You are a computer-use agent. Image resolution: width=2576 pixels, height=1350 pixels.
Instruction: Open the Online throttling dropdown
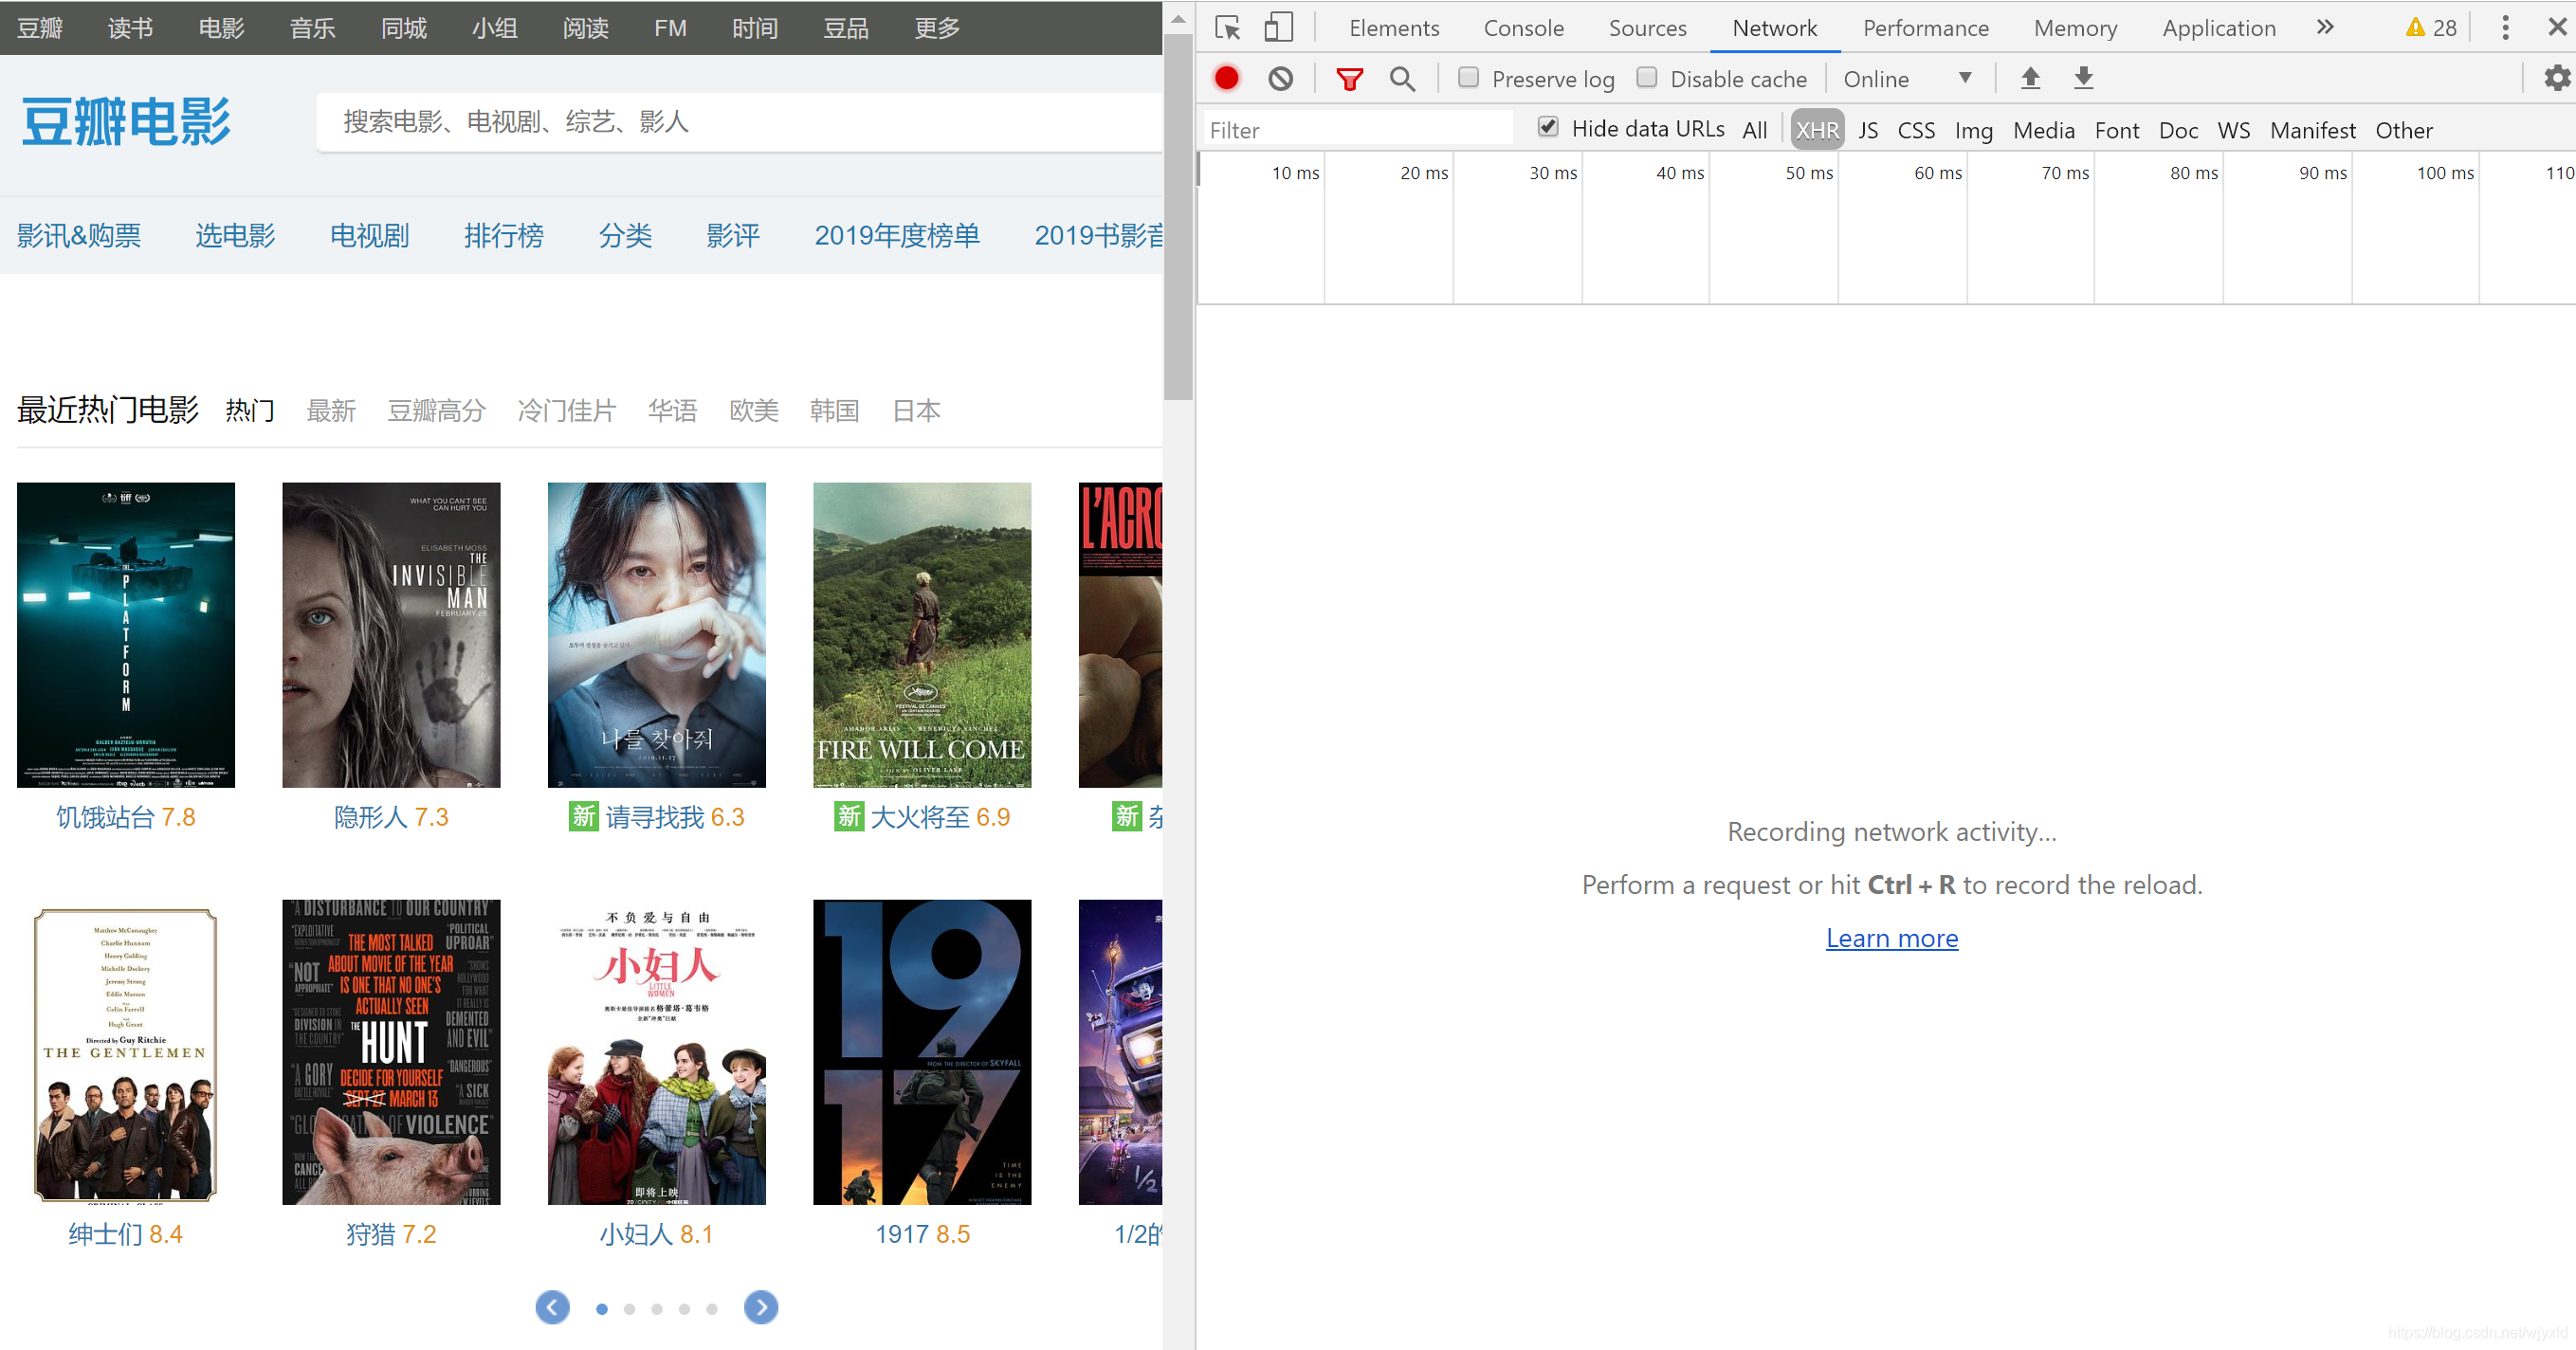tap(1906, 78)
